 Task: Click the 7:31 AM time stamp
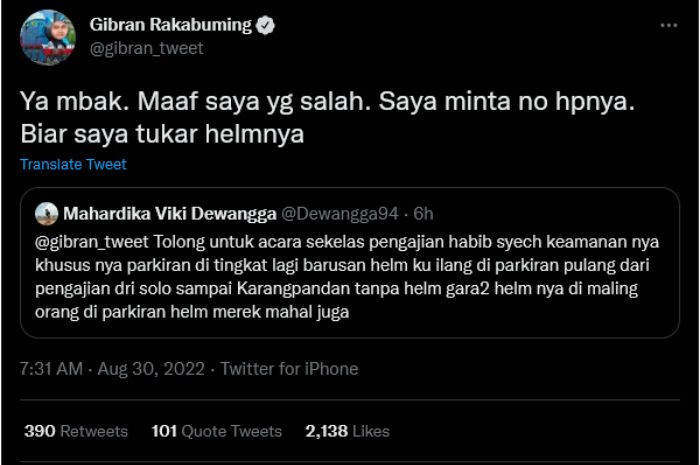pos(50,369)
